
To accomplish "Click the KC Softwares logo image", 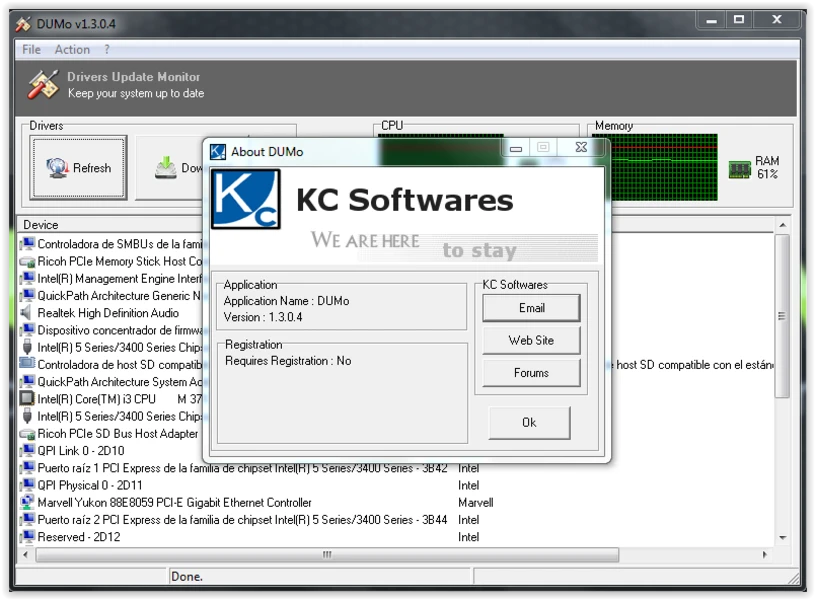I will 246,199.
